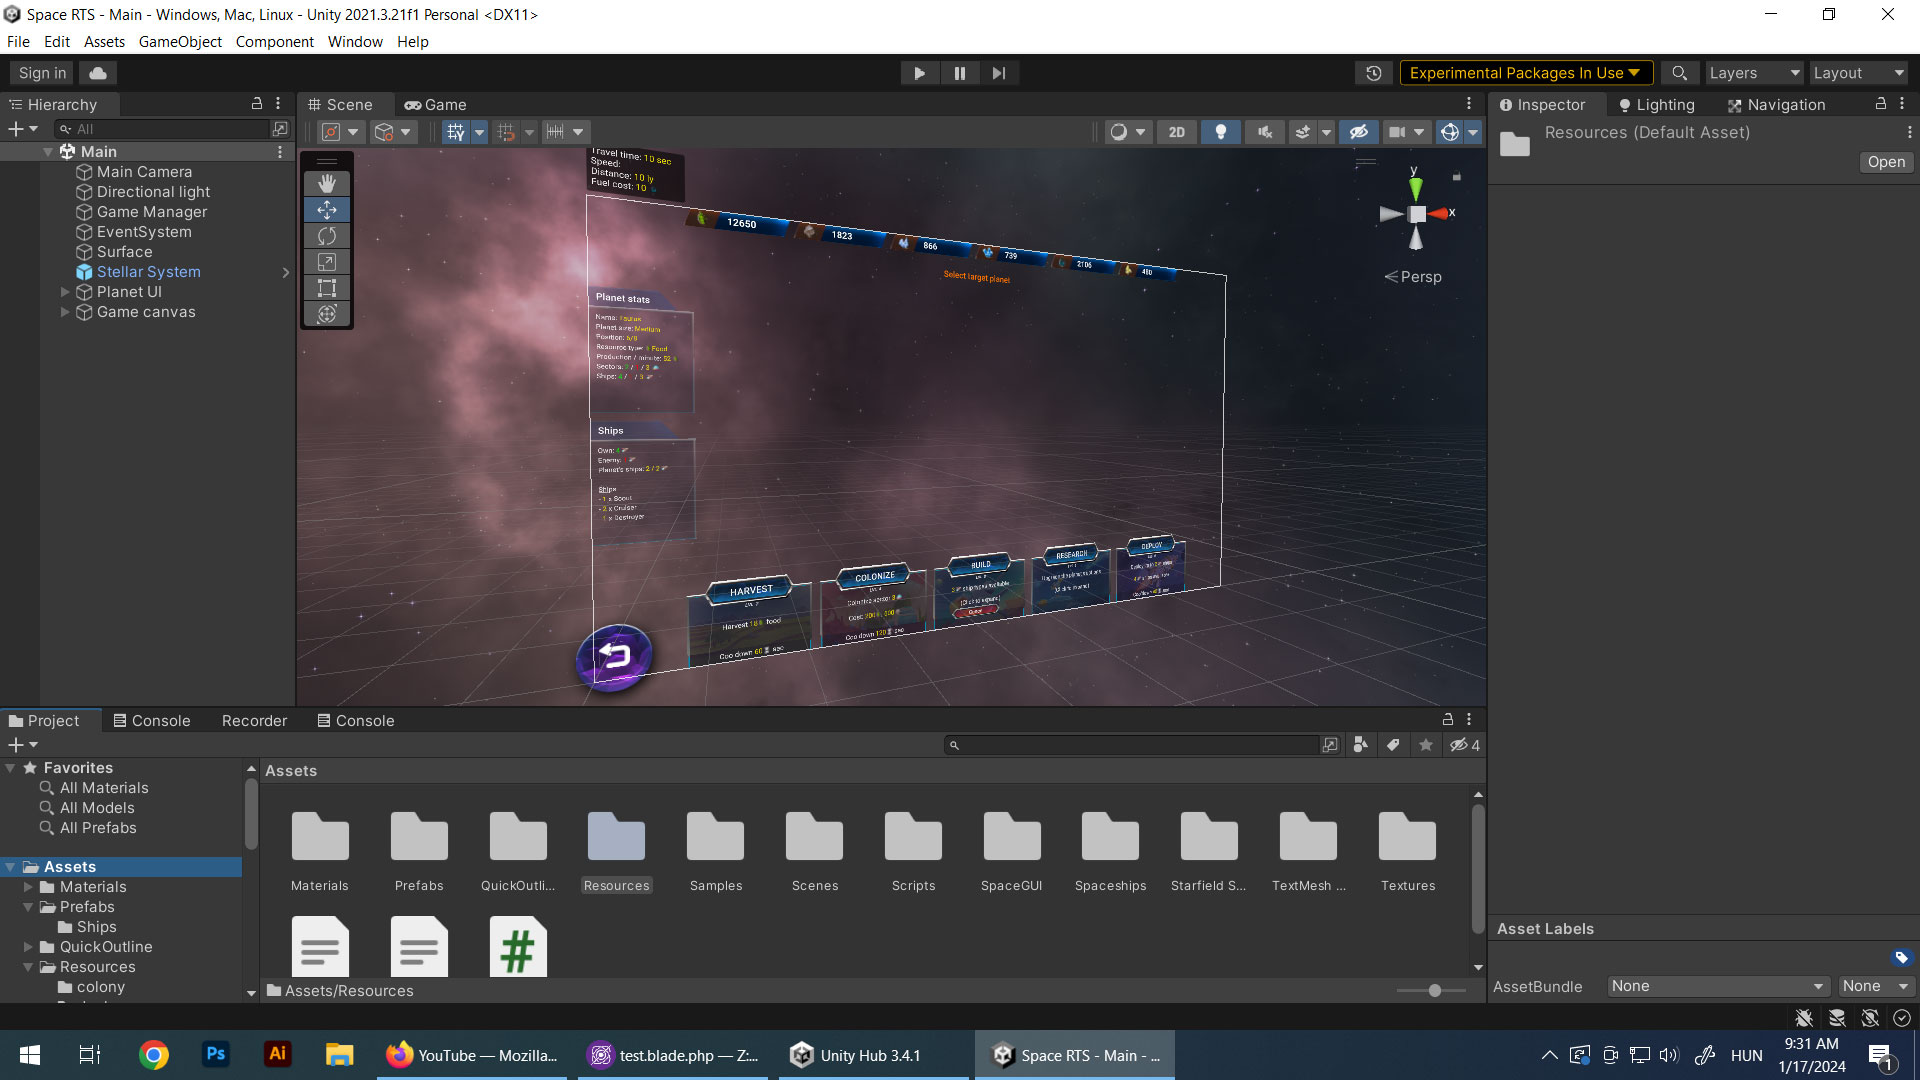1920x1080 pixels.
Task: Select the Scale tool
Action: [x=327, y=262]
